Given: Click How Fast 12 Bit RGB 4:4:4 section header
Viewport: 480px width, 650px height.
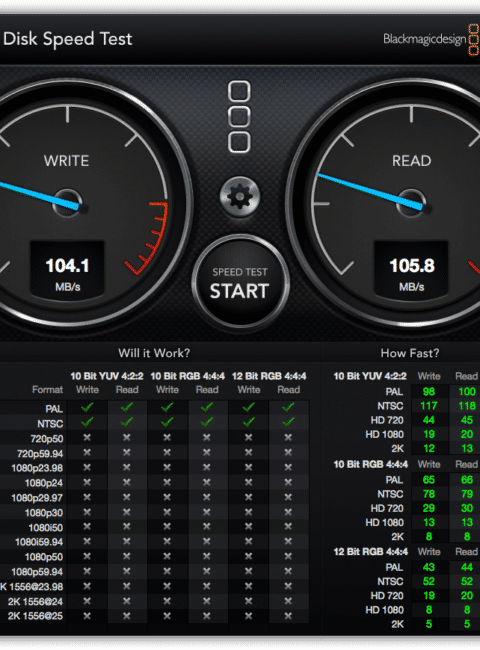Looking at the screenshot, I should pyautogui.click(x=371, y=552).
